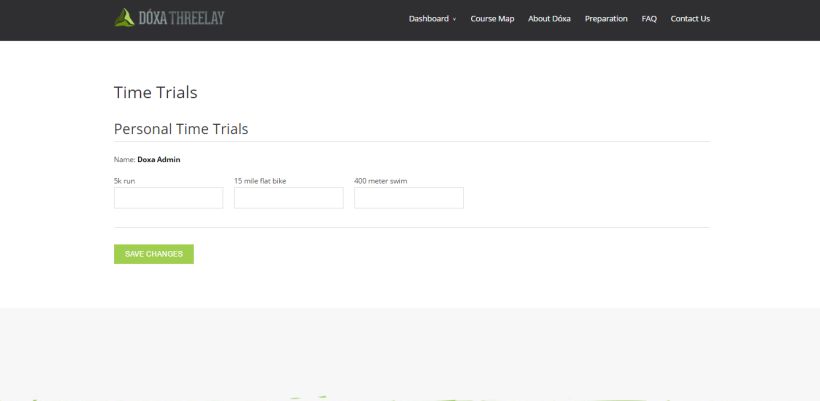Open the Dashboard menu item
Image resolution: width=820 pixels, height=401 pixels.
(428, 19)
